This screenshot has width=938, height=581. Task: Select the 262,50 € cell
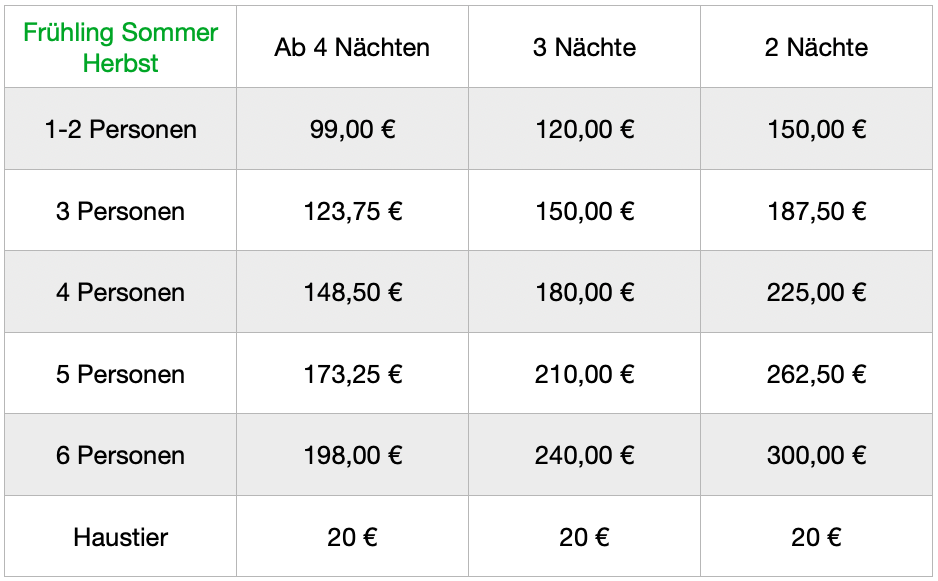point(816,374)
